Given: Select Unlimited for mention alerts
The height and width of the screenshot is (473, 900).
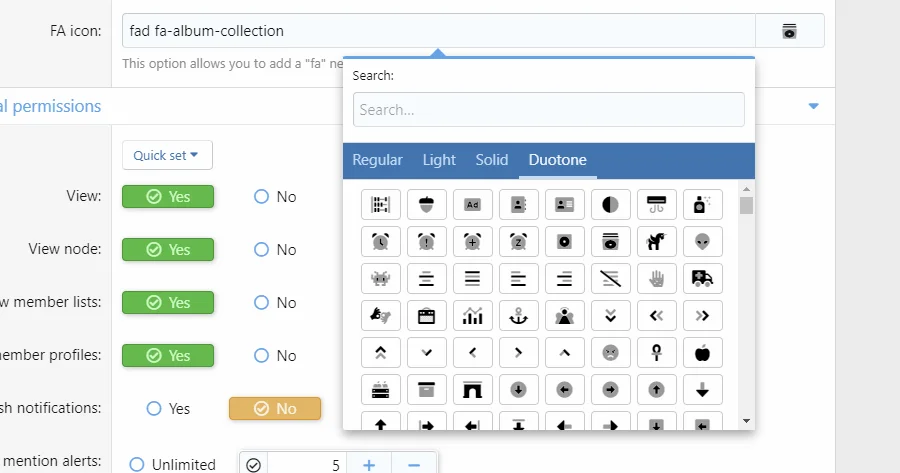Looking at the screenshot, I should click(x=137, y=464).
